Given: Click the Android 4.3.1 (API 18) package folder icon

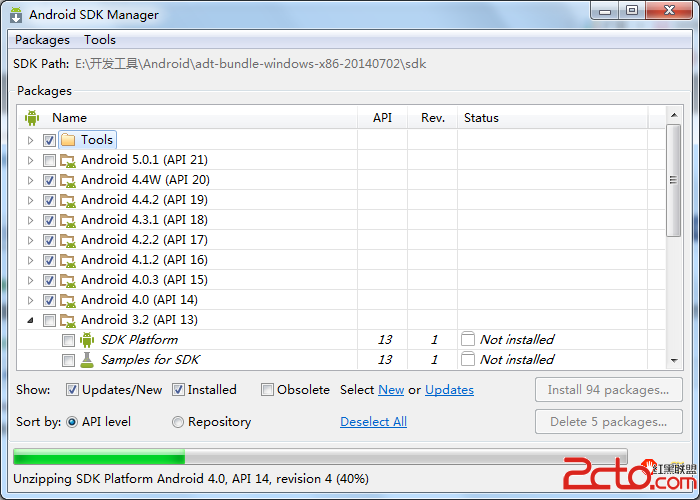Looking at the screenshot, I should (68, 220).
